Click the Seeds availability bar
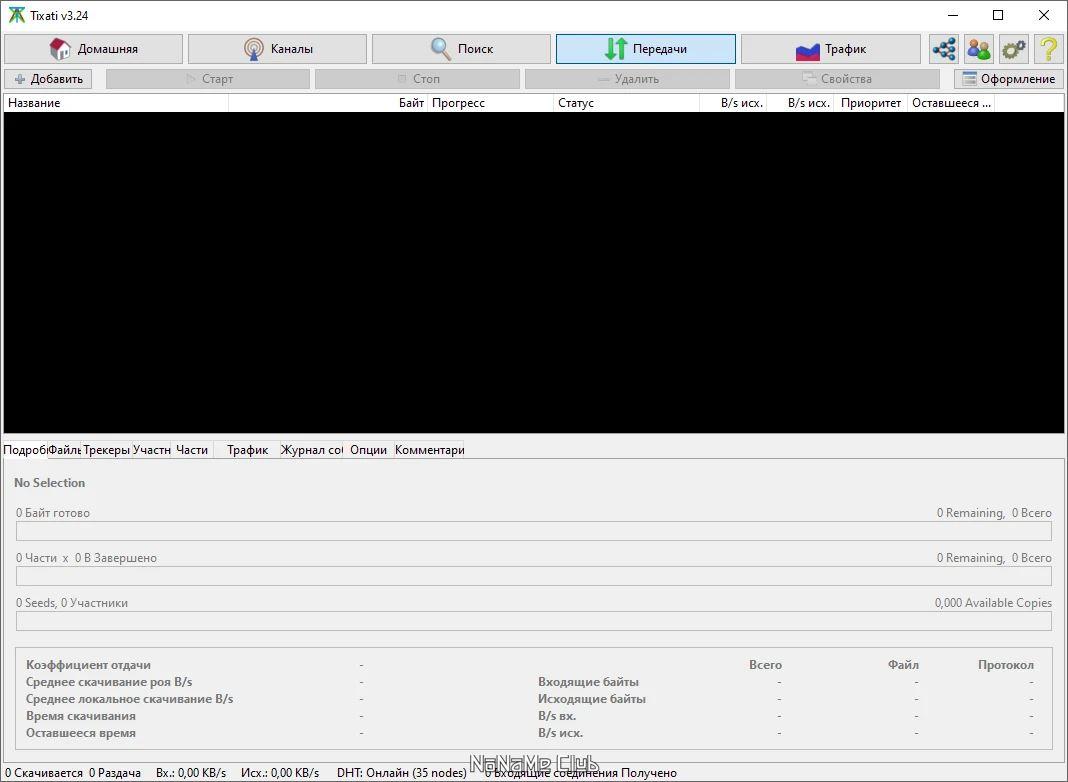The width and height of the screenshot is (1068, 782). point(533,621)
